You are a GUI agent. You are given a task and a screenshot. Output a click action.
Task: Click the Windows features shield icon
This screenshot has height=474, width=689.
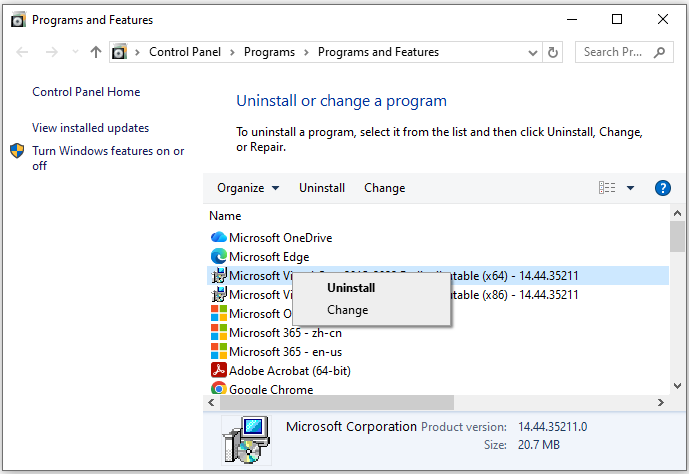[x=17, y=151]
